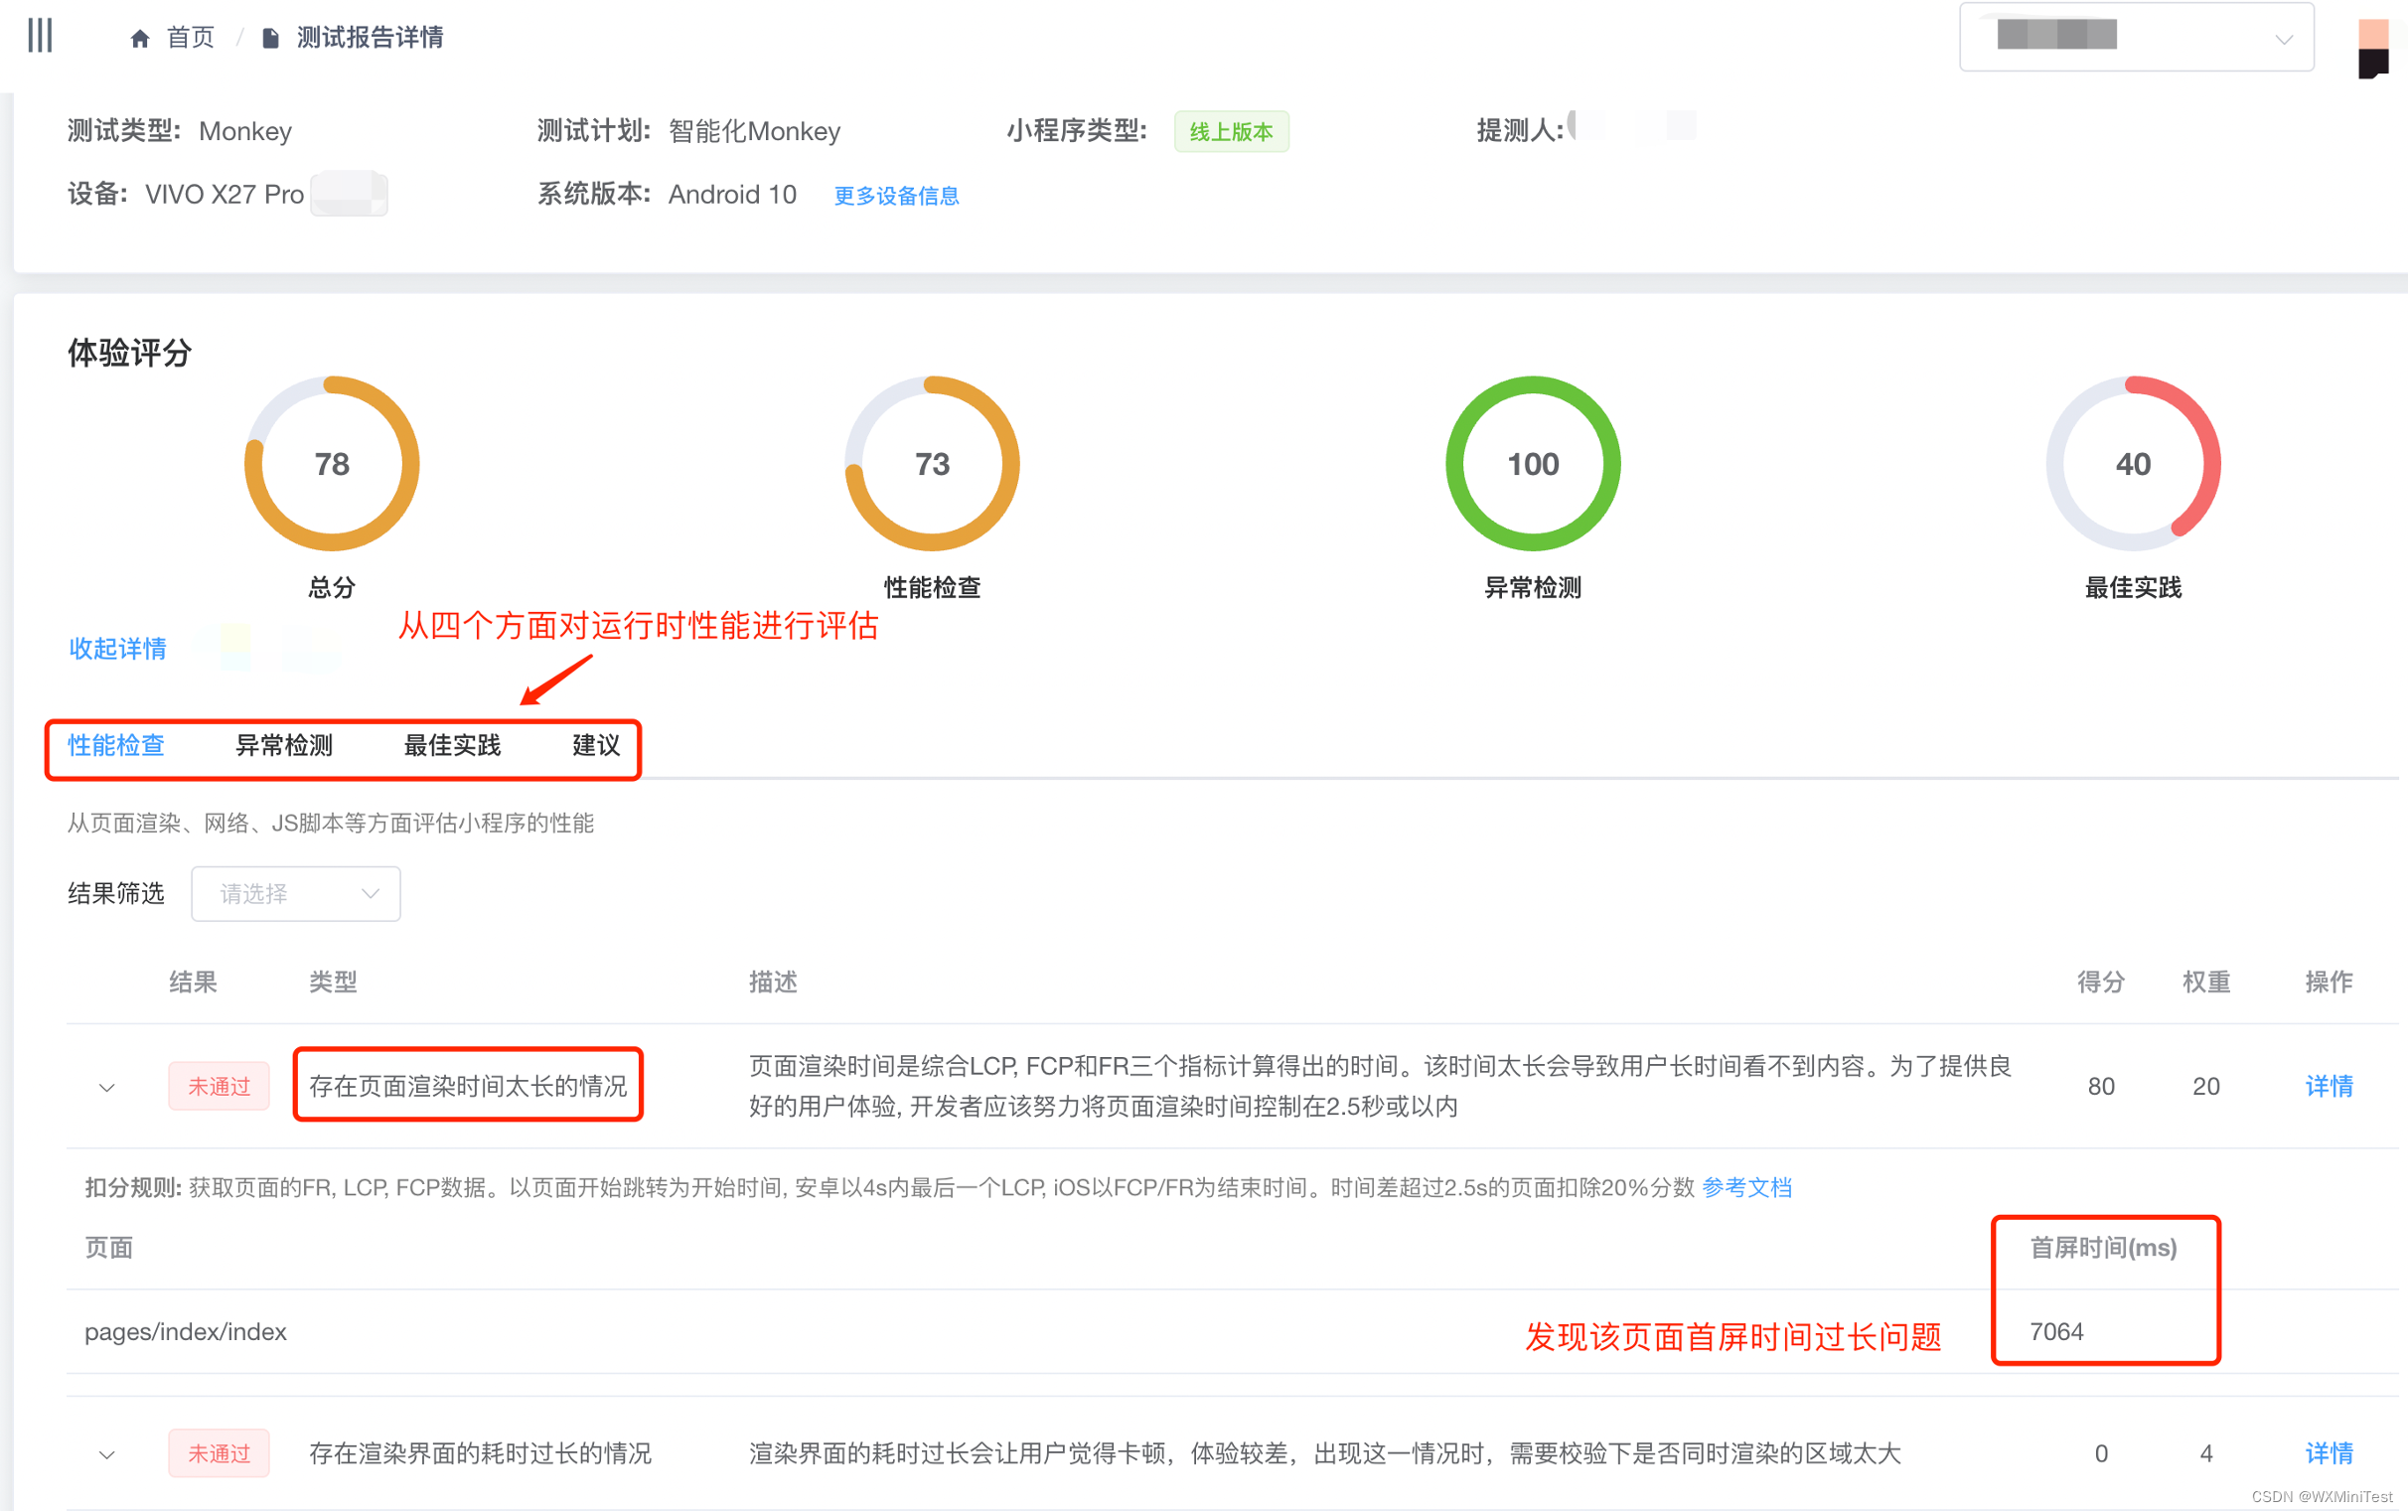
Task: Click 收起详情 to collapse details
Action: (x=117, y=649)
